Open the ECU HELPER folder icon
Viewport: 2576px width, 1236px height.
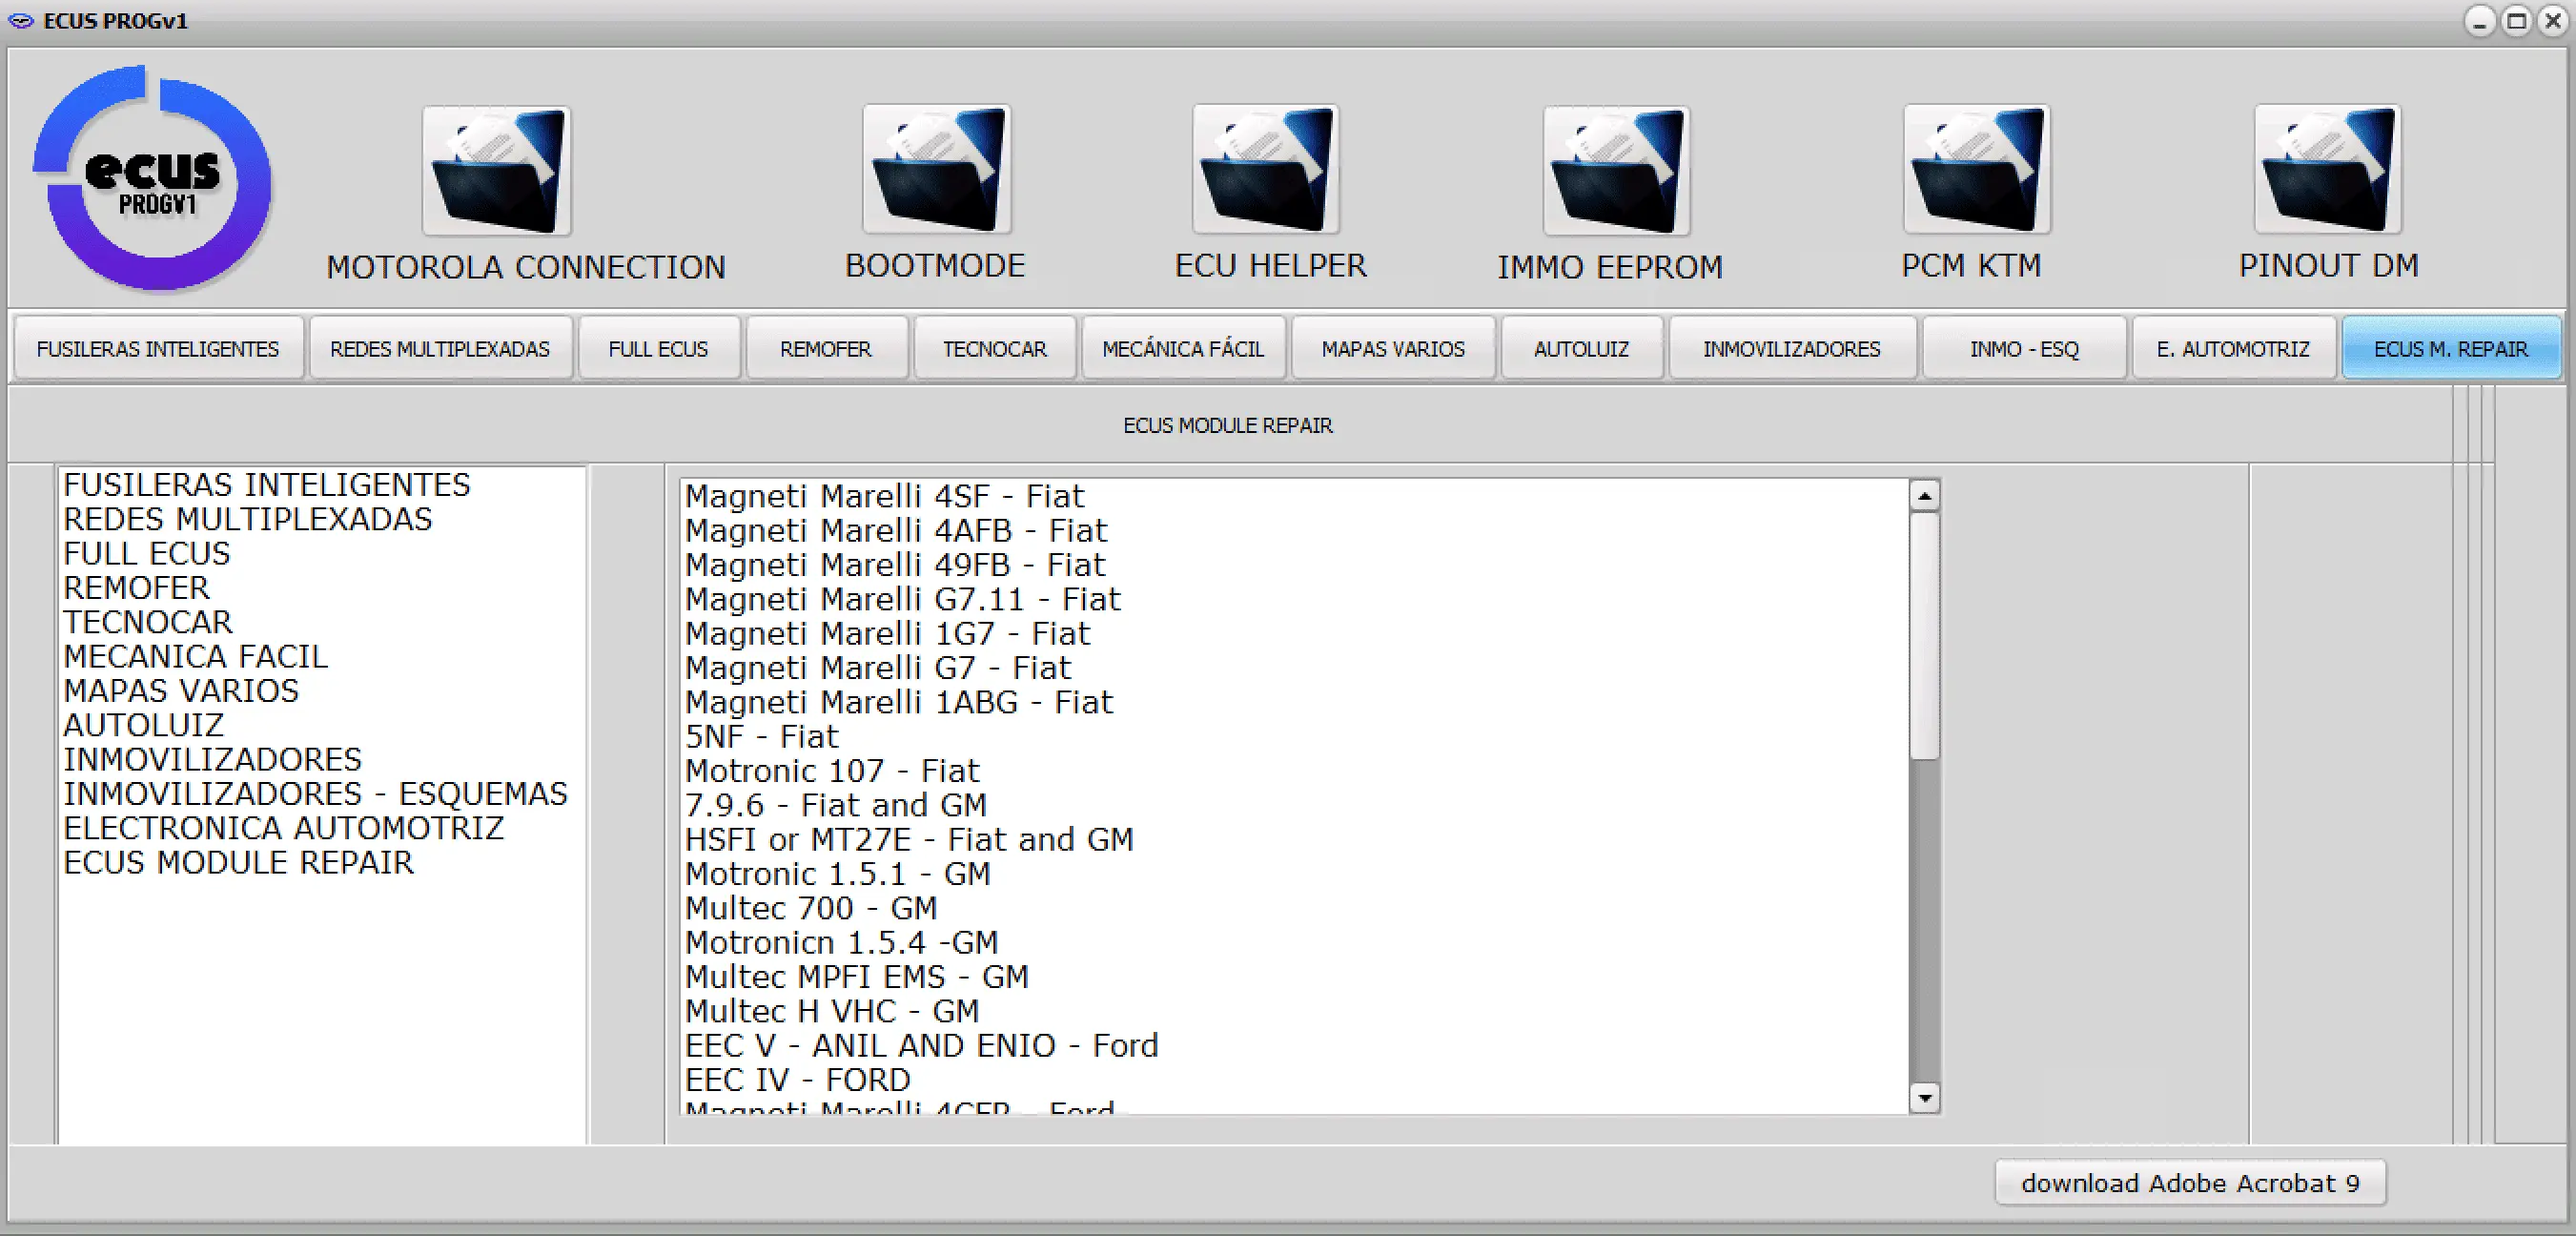[x=1266, y=169]
